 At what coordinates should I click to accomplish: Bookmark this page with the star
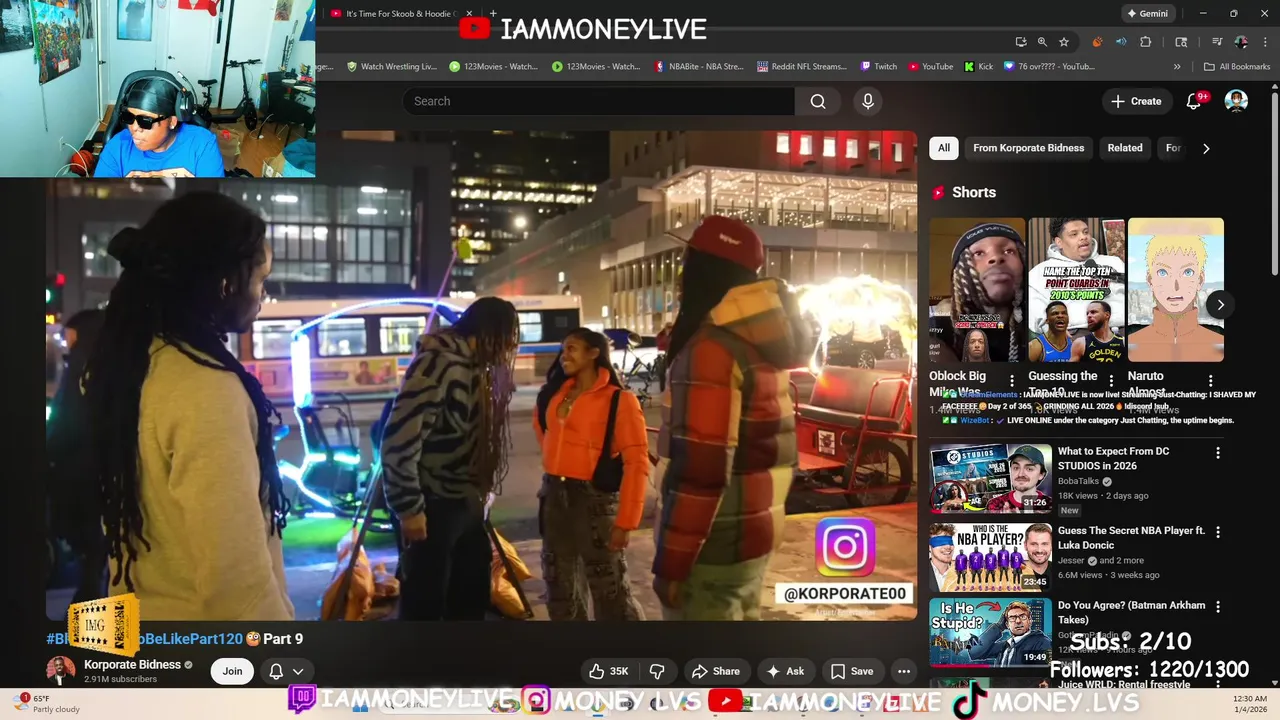pos(1064,42)
